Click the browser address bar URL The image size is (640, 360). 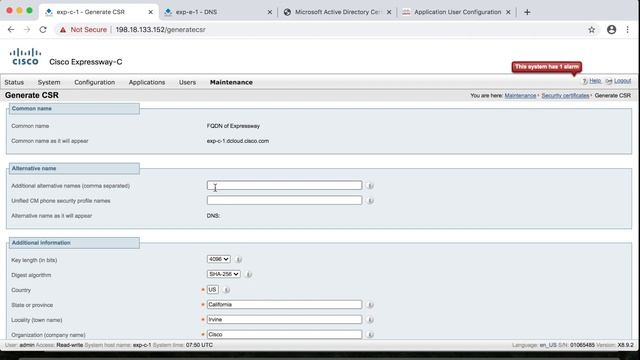(160, 30)
